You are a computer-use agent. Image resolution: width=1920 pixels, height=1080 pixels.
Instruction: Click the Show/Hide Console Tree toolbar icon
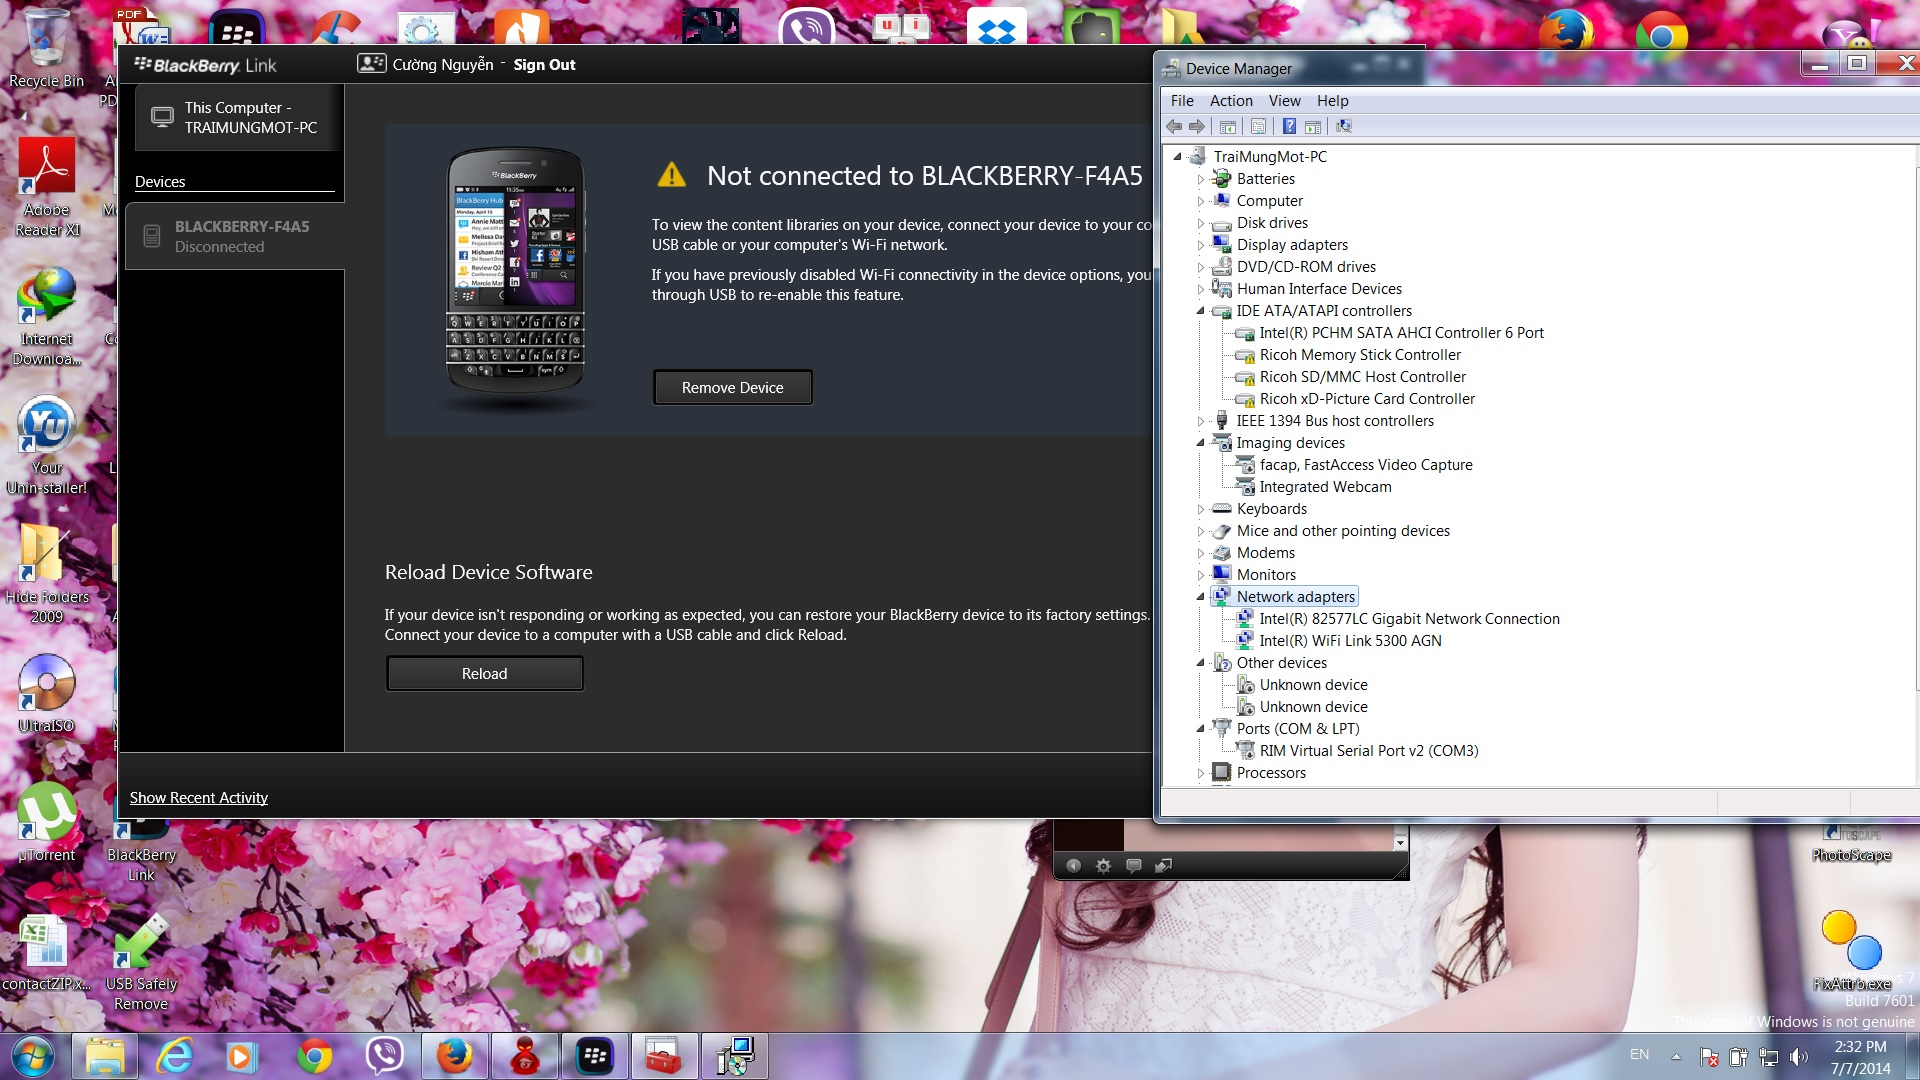coord(1228,127)
